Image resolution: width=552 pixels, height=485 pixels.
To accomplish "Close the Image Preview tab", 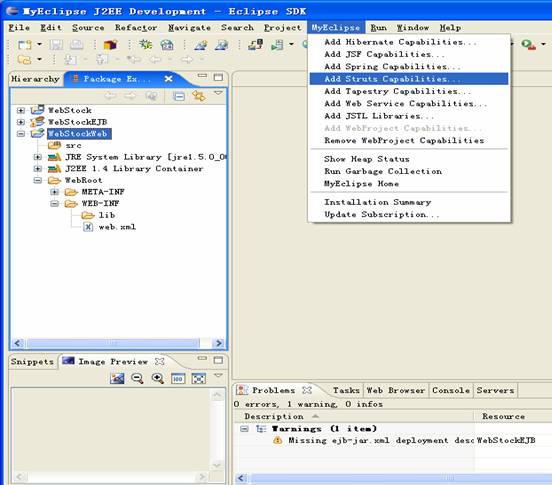I will click(x=159, y=361).
